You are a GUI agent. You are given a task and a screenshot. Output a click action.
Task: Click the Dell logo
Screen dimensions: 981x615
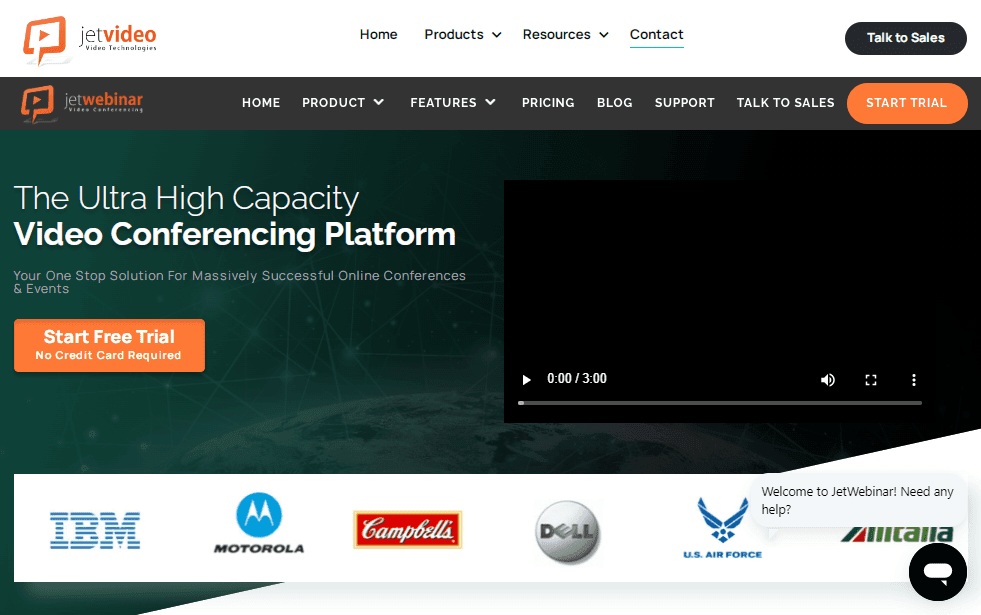[x=568, y=532]
